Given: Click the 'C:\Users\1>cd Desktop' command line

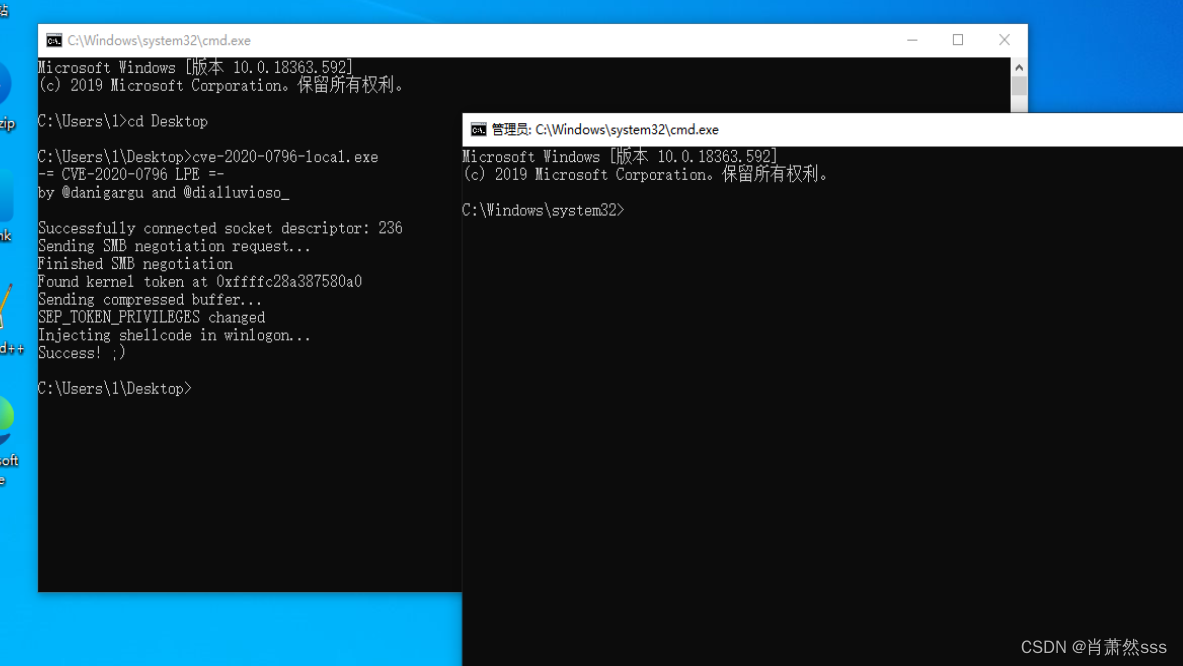Looking at the screenshot, I should click(x=123, y=121).
